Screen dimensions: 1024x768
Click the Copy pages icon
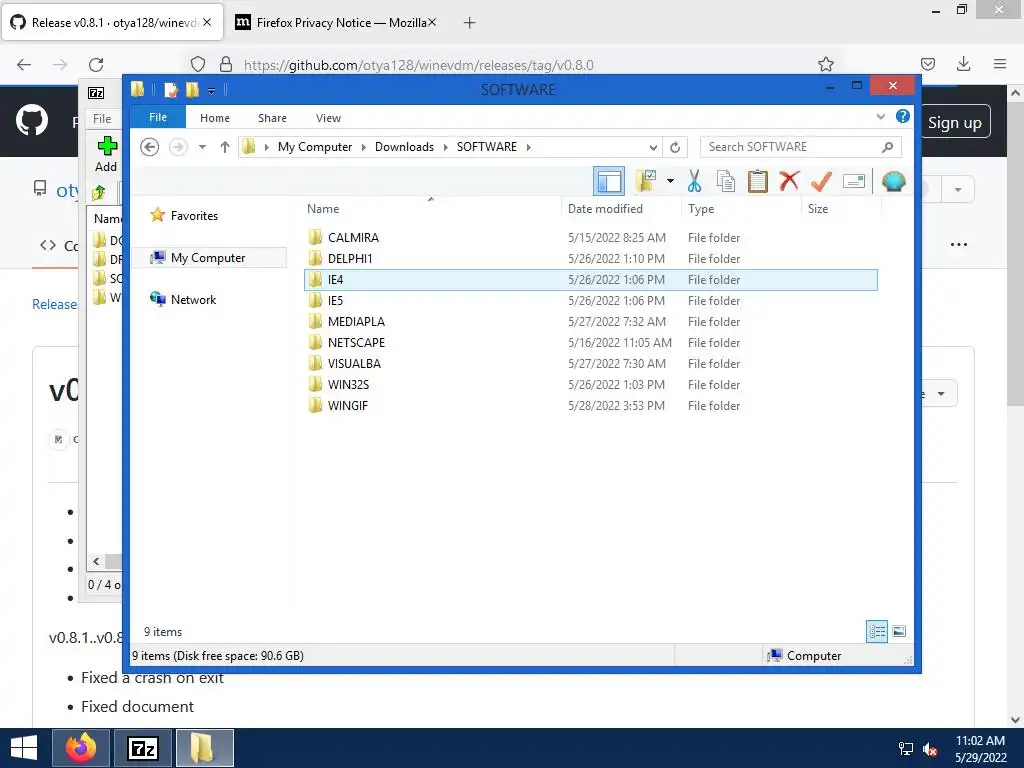click(x=726, y=181)
